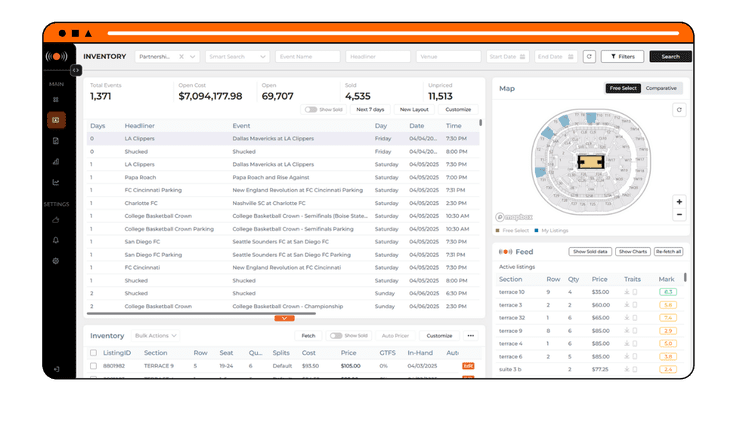This screenshot has width=750, height=422.
Task: Click the orange Edit icon for listing 8801982
Action: pos(468,366)
